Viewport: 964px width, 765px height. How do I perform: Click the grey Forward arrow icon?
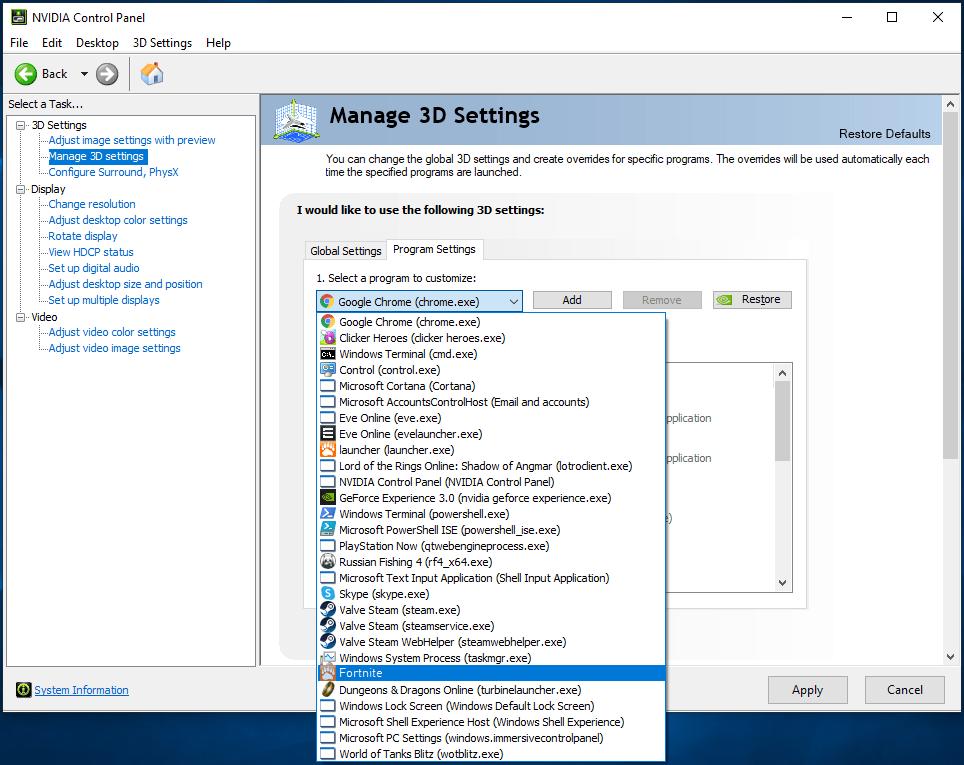107,74
